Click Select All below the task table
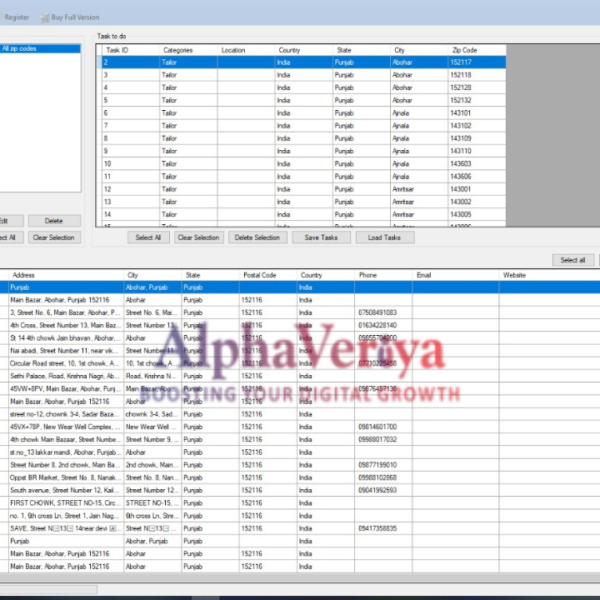This screenshot has width=600, height=600. point(148,238)
